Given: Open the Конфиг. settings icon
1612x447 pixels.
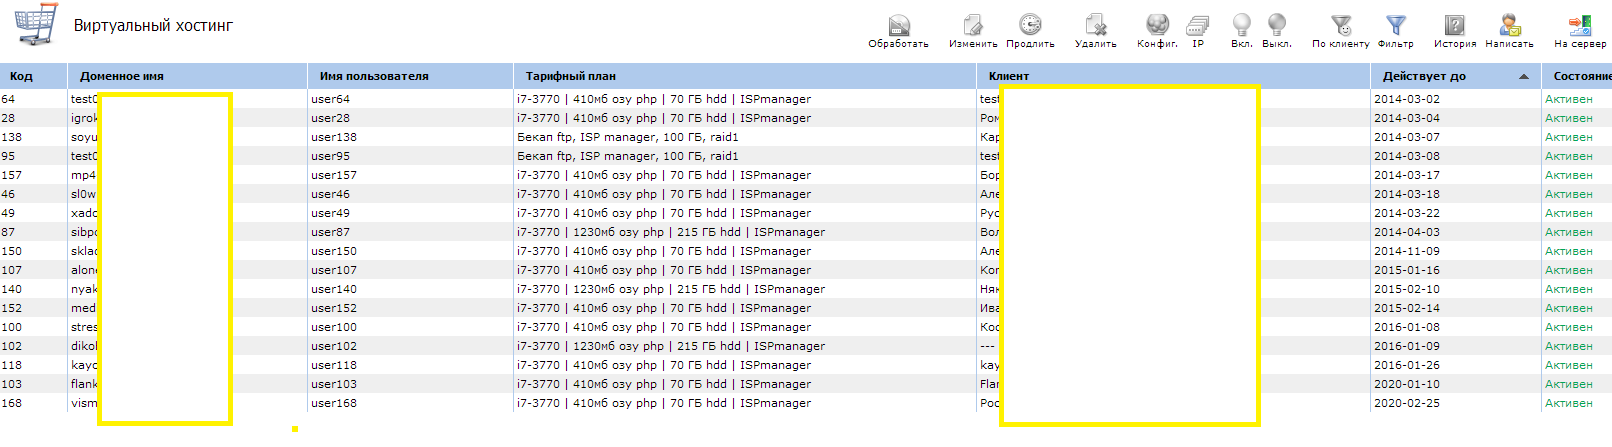Looking at the screenshot, I should pyautogui.click(x=1157, y=27).
